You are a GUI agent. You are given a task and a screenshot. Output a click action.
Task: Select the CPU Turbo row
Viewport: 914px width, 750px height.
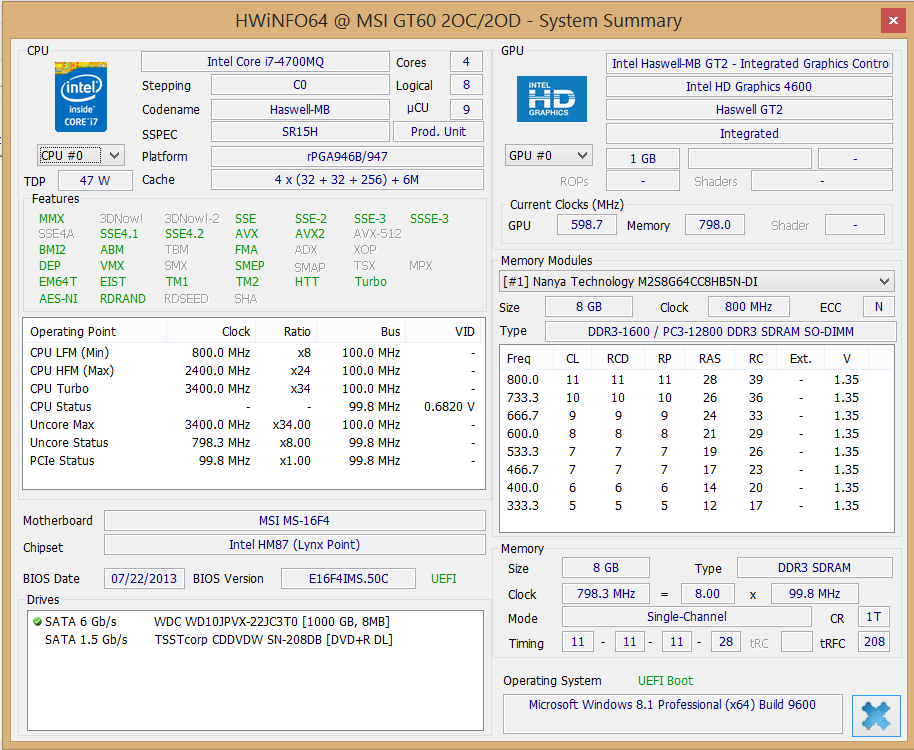(x=254, y=389)
